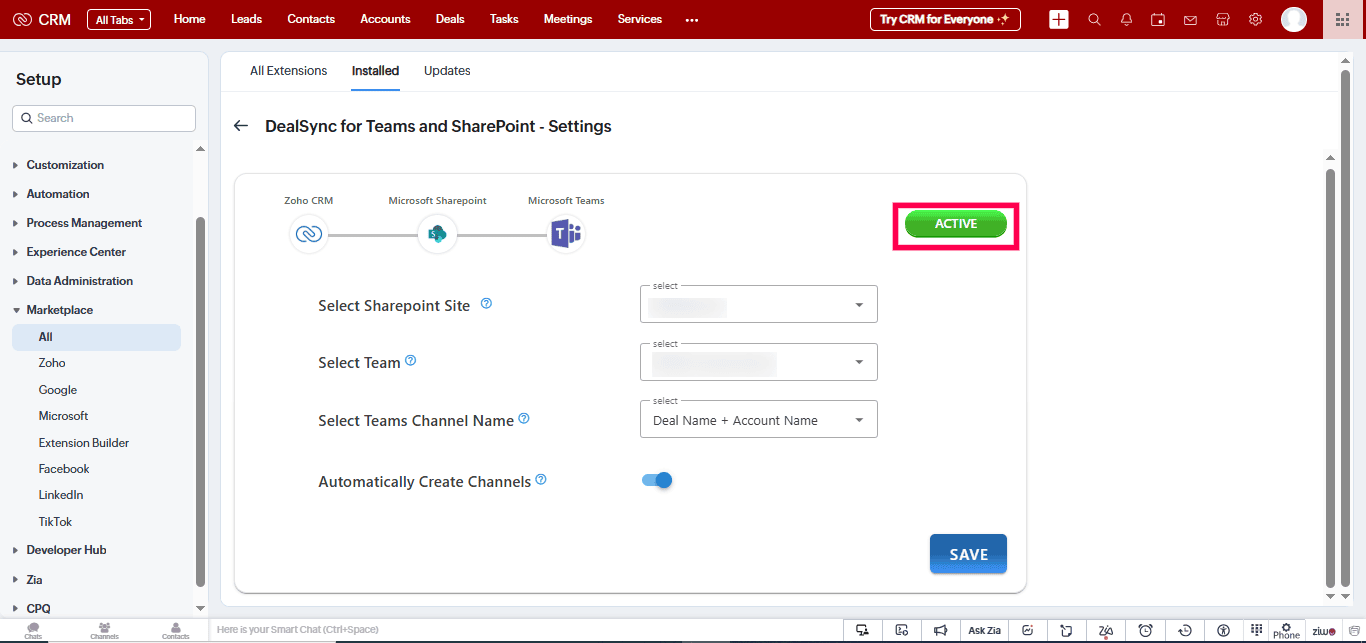Click the alarm clock reminders icon

(x=1145, y=630)
